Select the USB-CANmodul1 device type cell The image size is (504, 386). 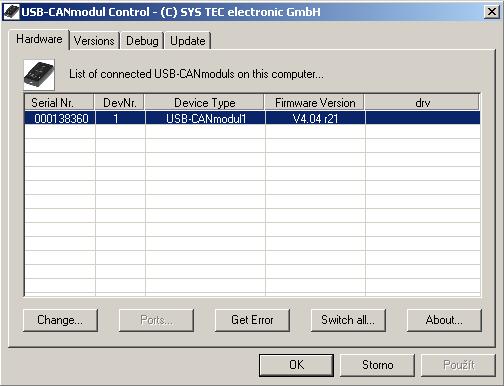[x=205, y=118]
